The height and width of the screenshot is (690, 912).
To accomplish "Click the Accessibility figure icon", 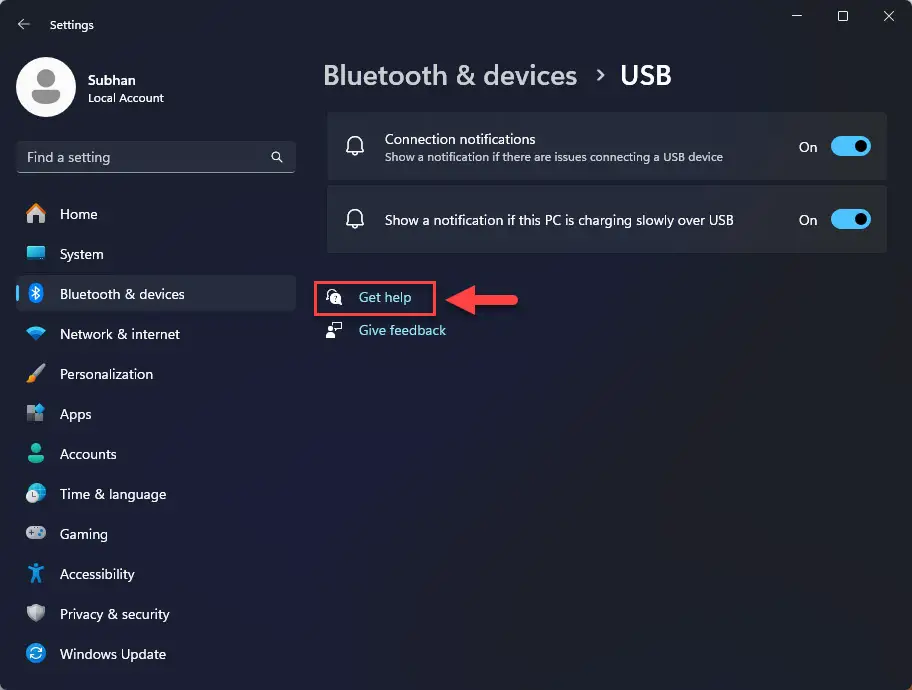I will point(36,573).
